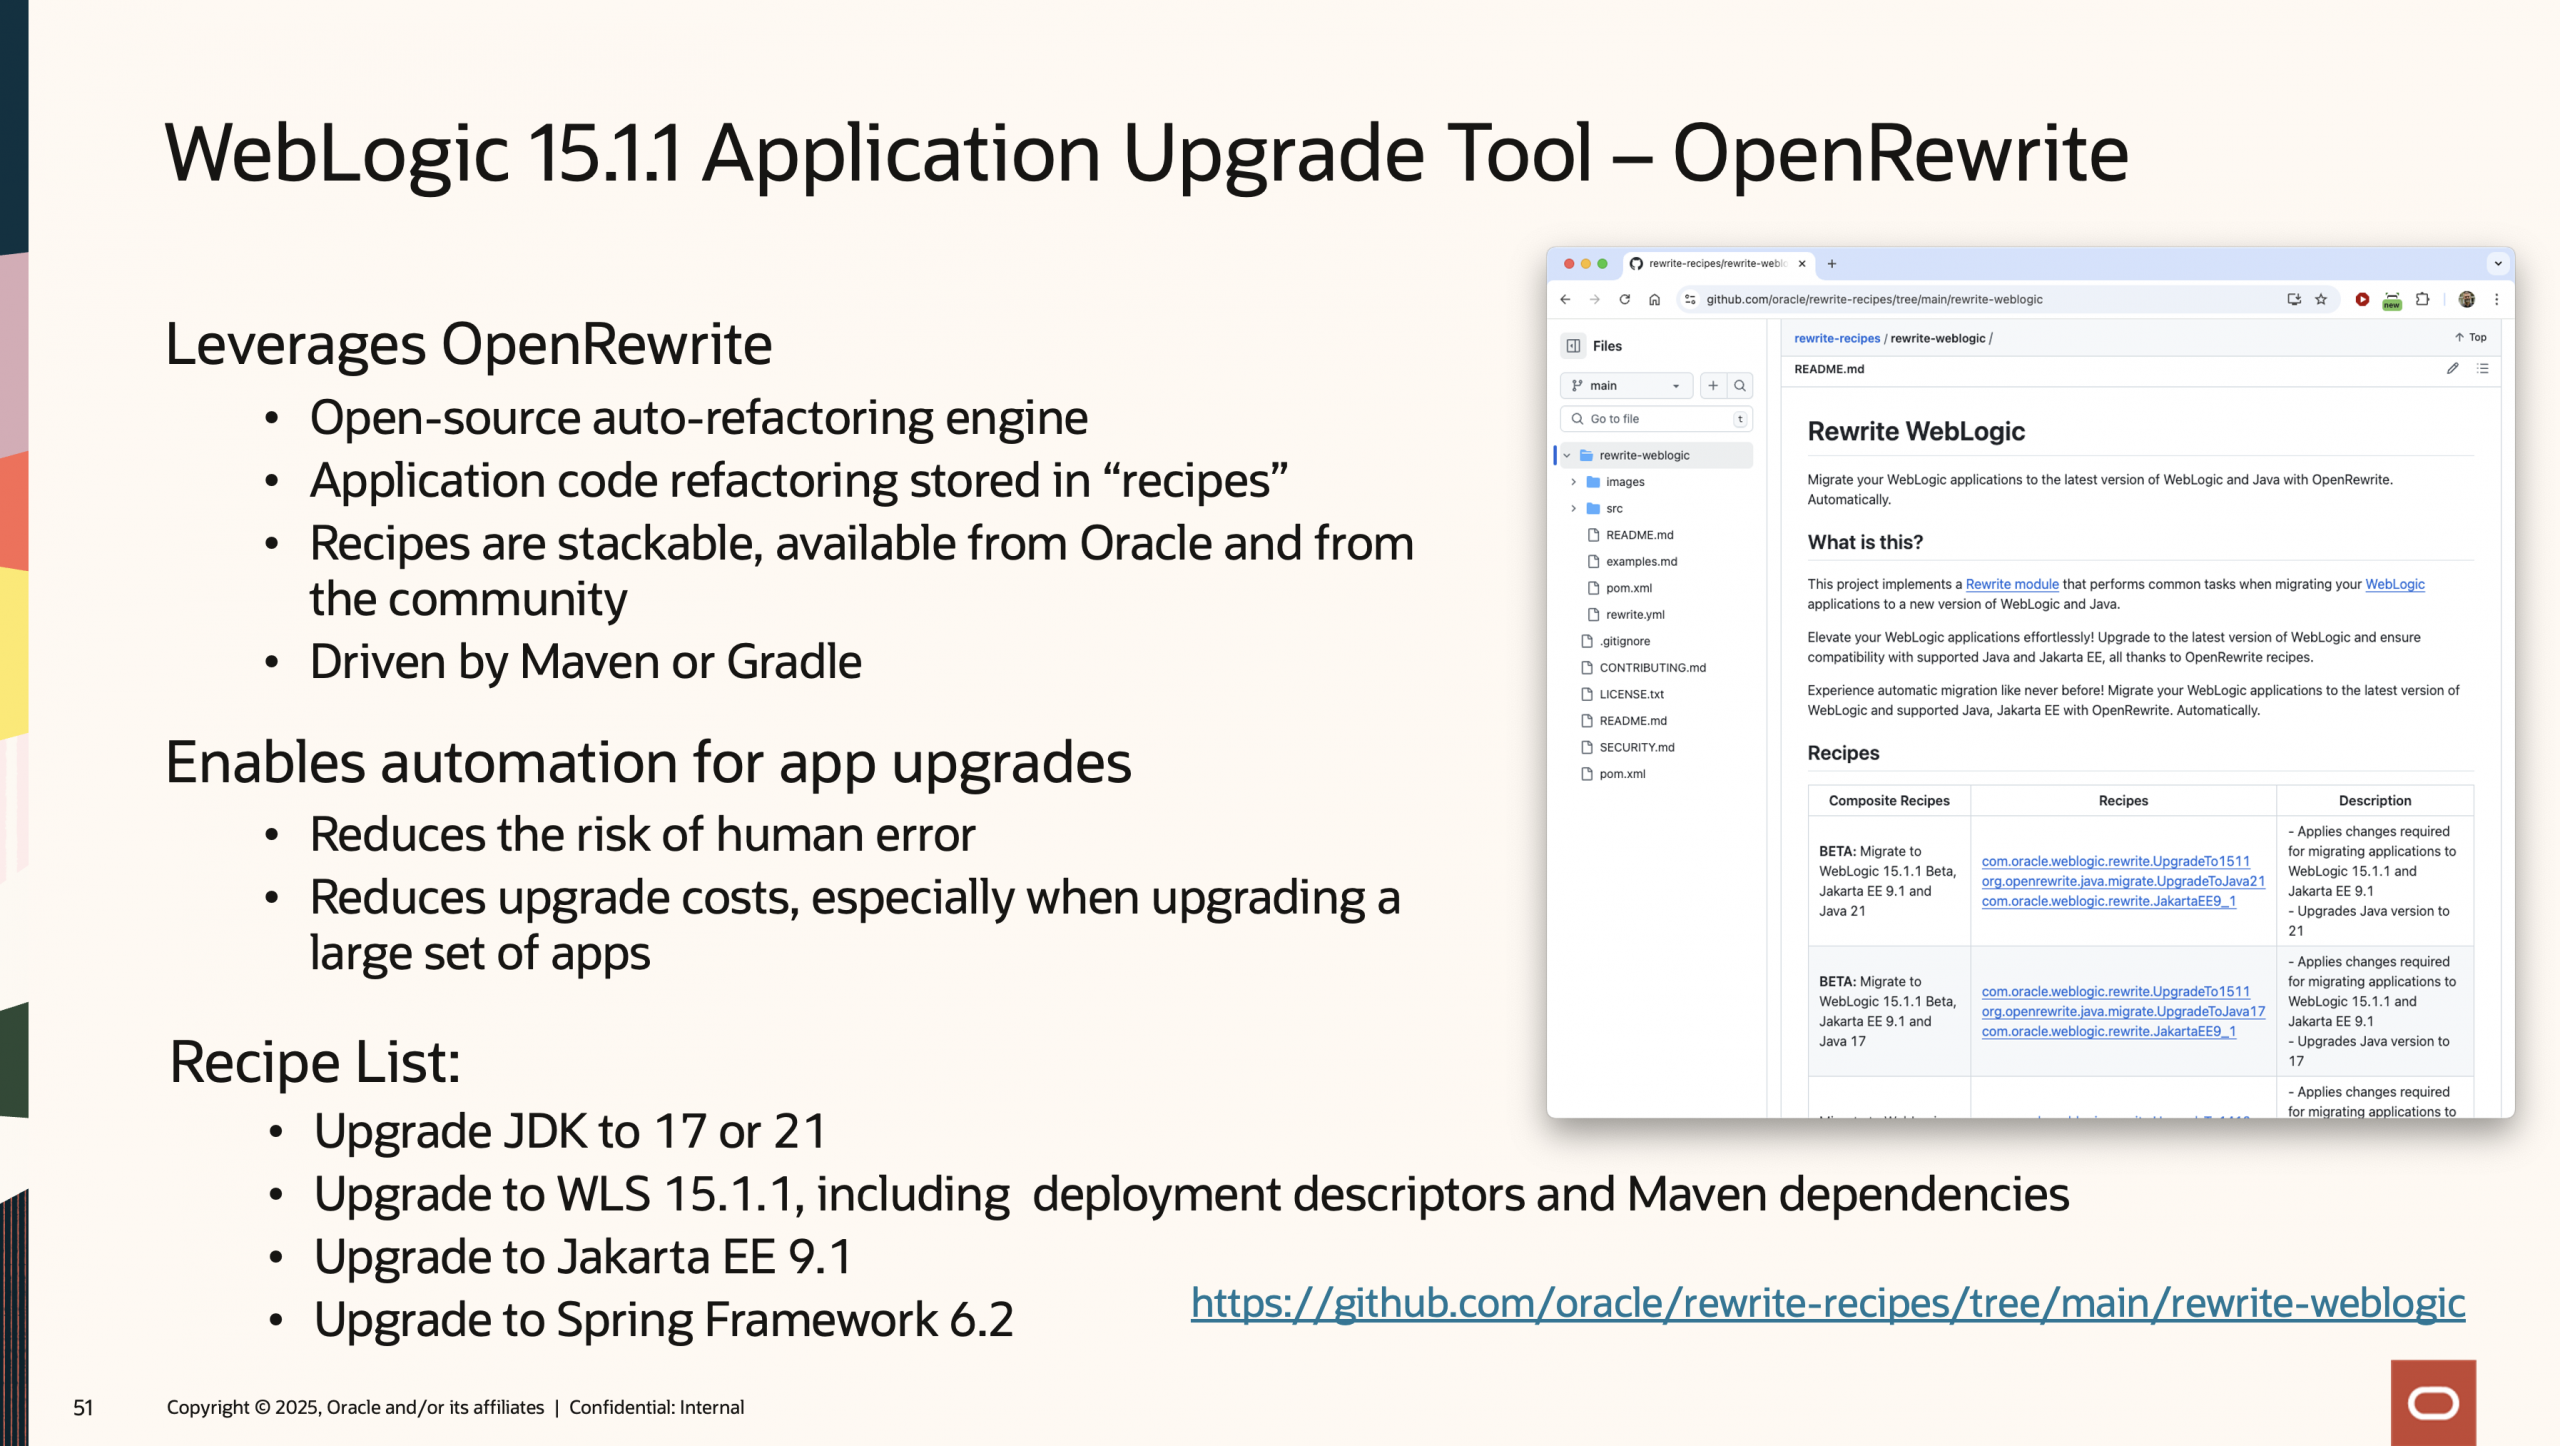Open file tree search with the magnifier icon

tap(1740, 386)
